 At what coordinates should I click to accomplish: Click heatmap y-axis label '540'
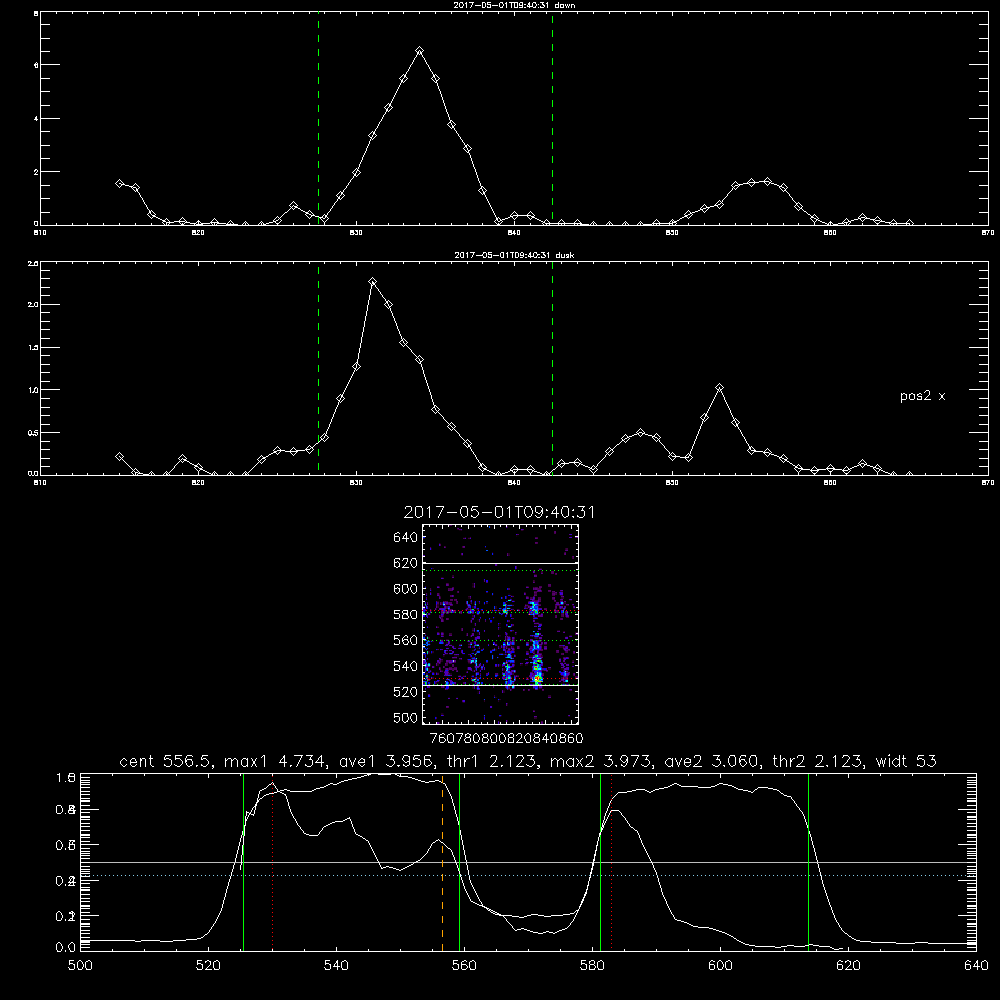pos(406,666)
